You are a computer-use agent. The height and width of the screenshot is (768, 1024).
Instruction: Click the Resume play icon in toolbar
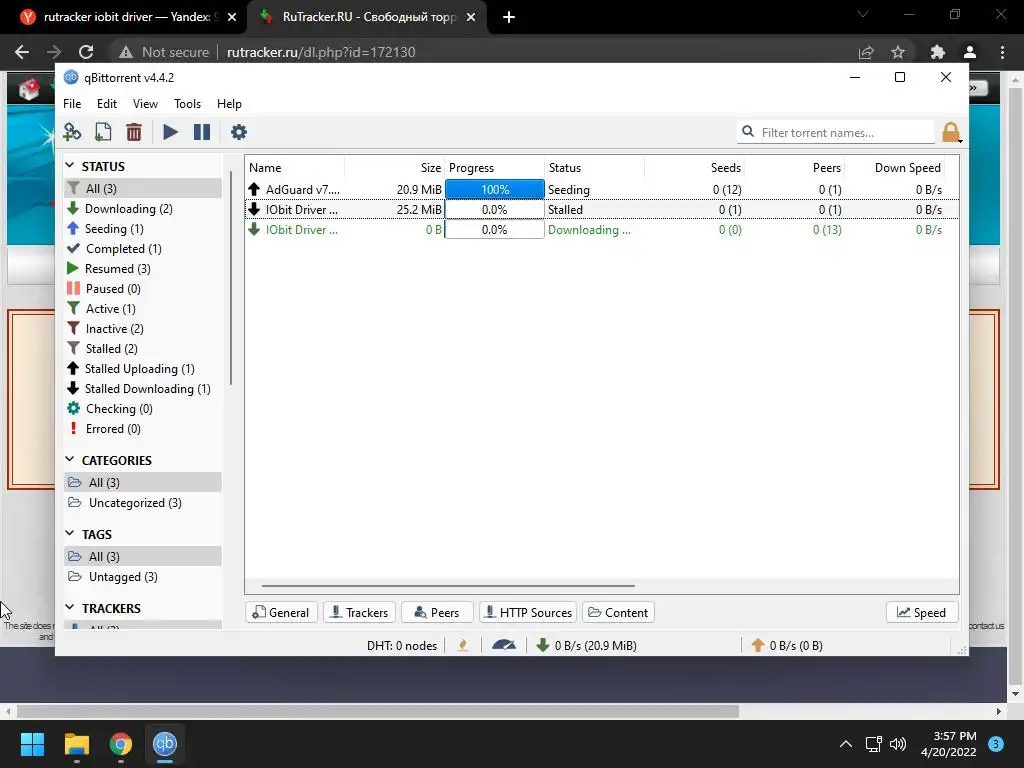[x=170, y=132]
